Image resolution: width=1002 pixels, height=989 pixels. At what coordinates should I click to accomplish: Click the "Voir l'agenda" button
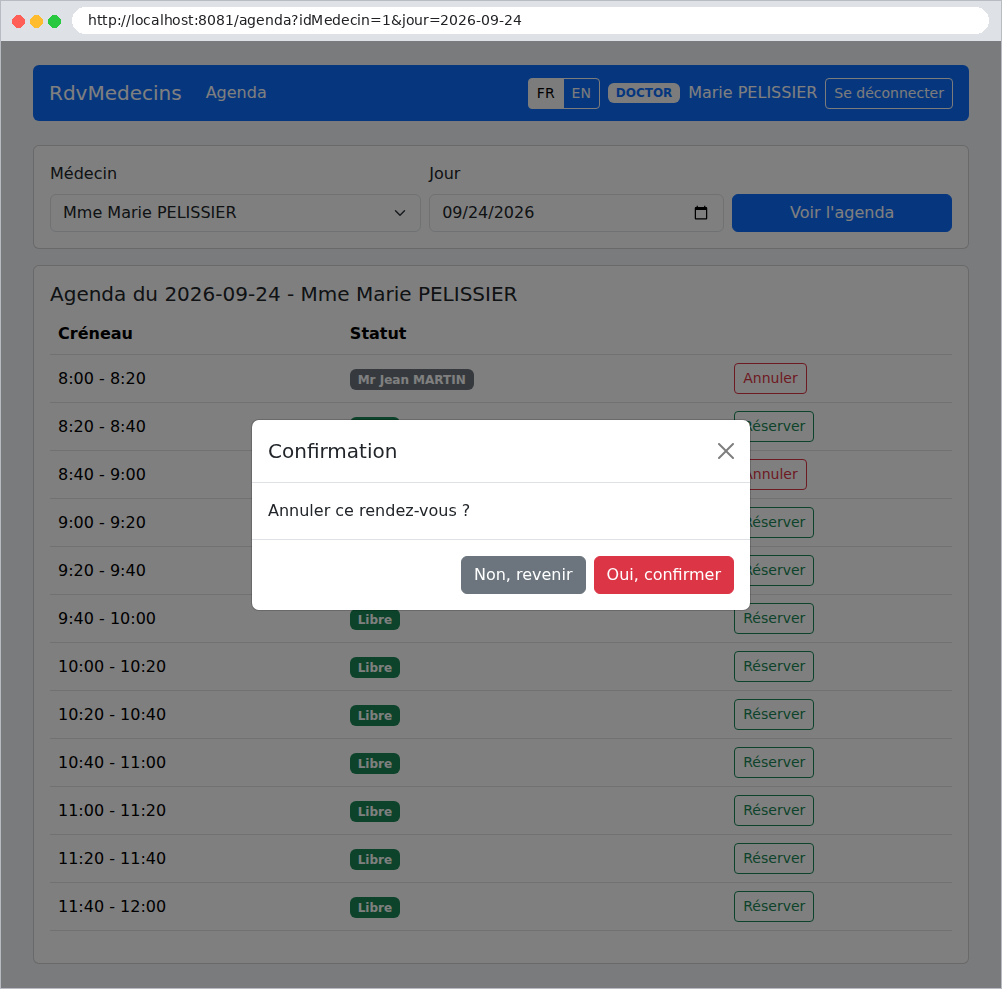tap(842, 213)
